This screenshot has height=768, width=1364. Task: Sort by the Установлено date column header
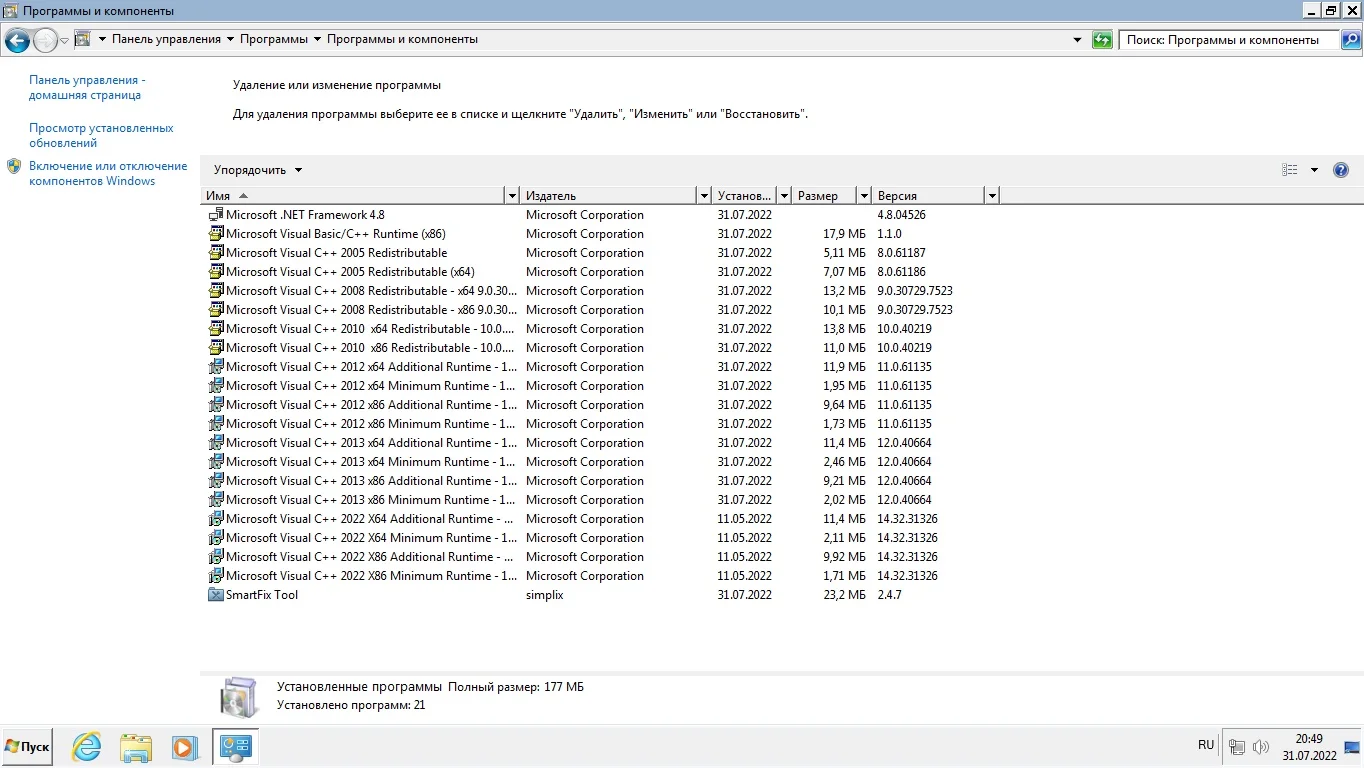point(744,196)
